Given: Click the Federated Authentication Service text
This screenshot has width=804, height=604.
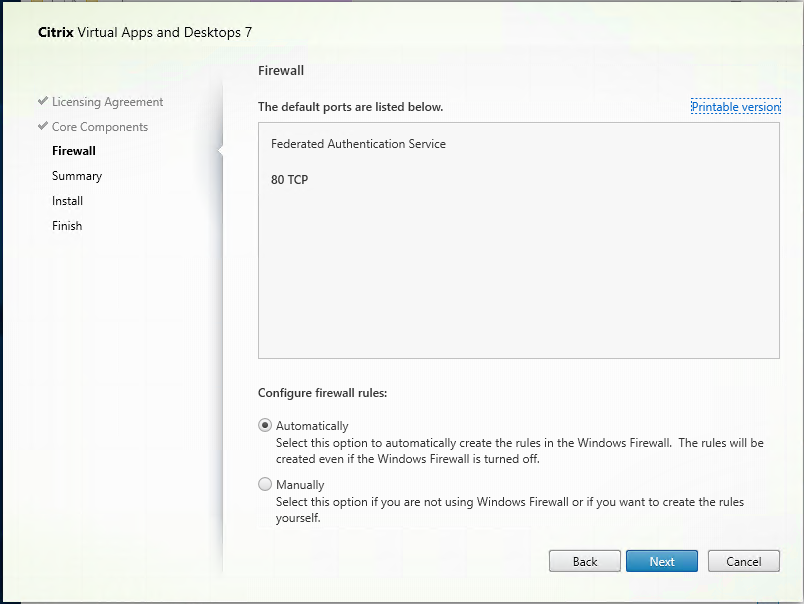Looking at the screenshot, I should coord(358,144).
